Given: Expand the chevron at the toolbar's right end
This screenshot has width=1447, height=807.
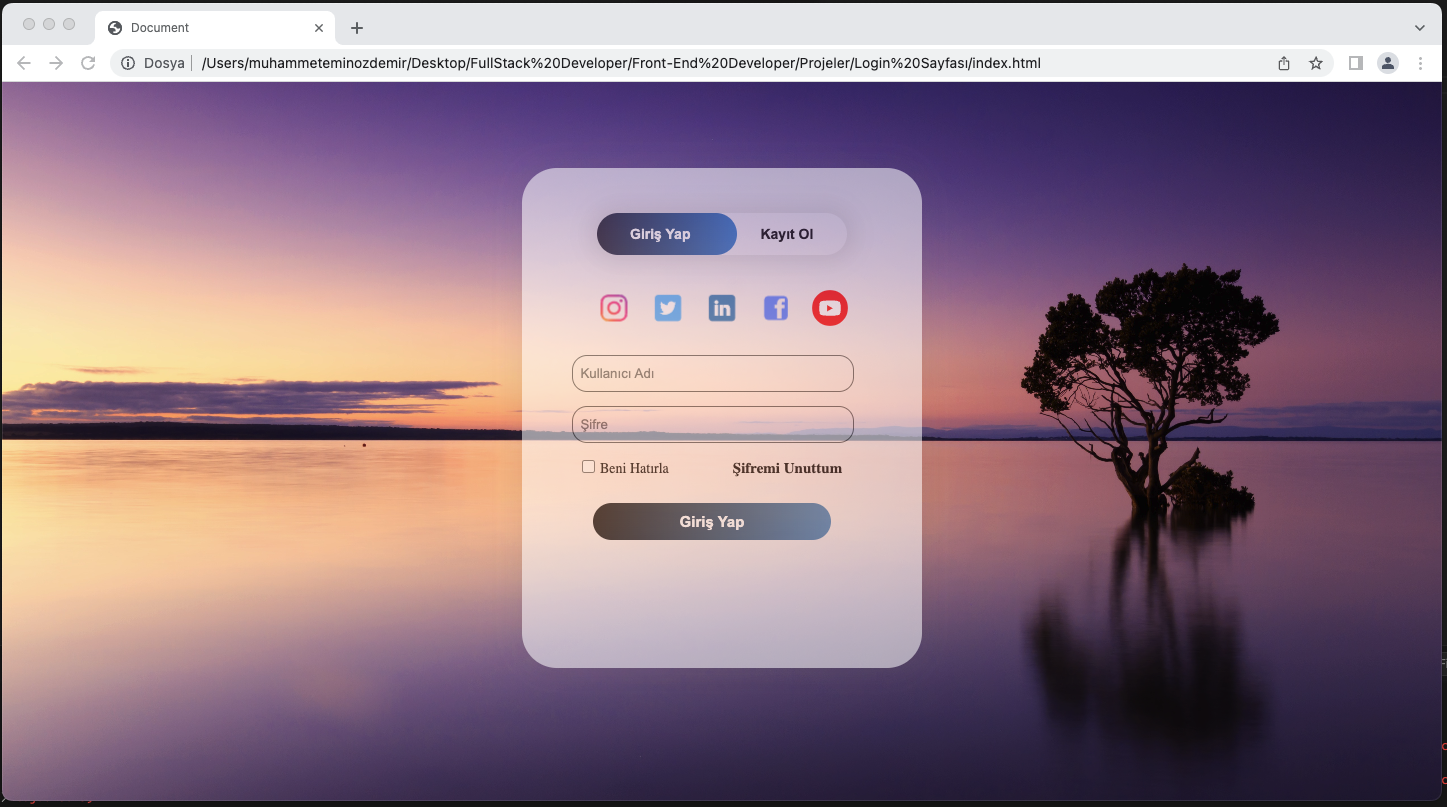Looking at the screenshot, I should (1420, 27).
